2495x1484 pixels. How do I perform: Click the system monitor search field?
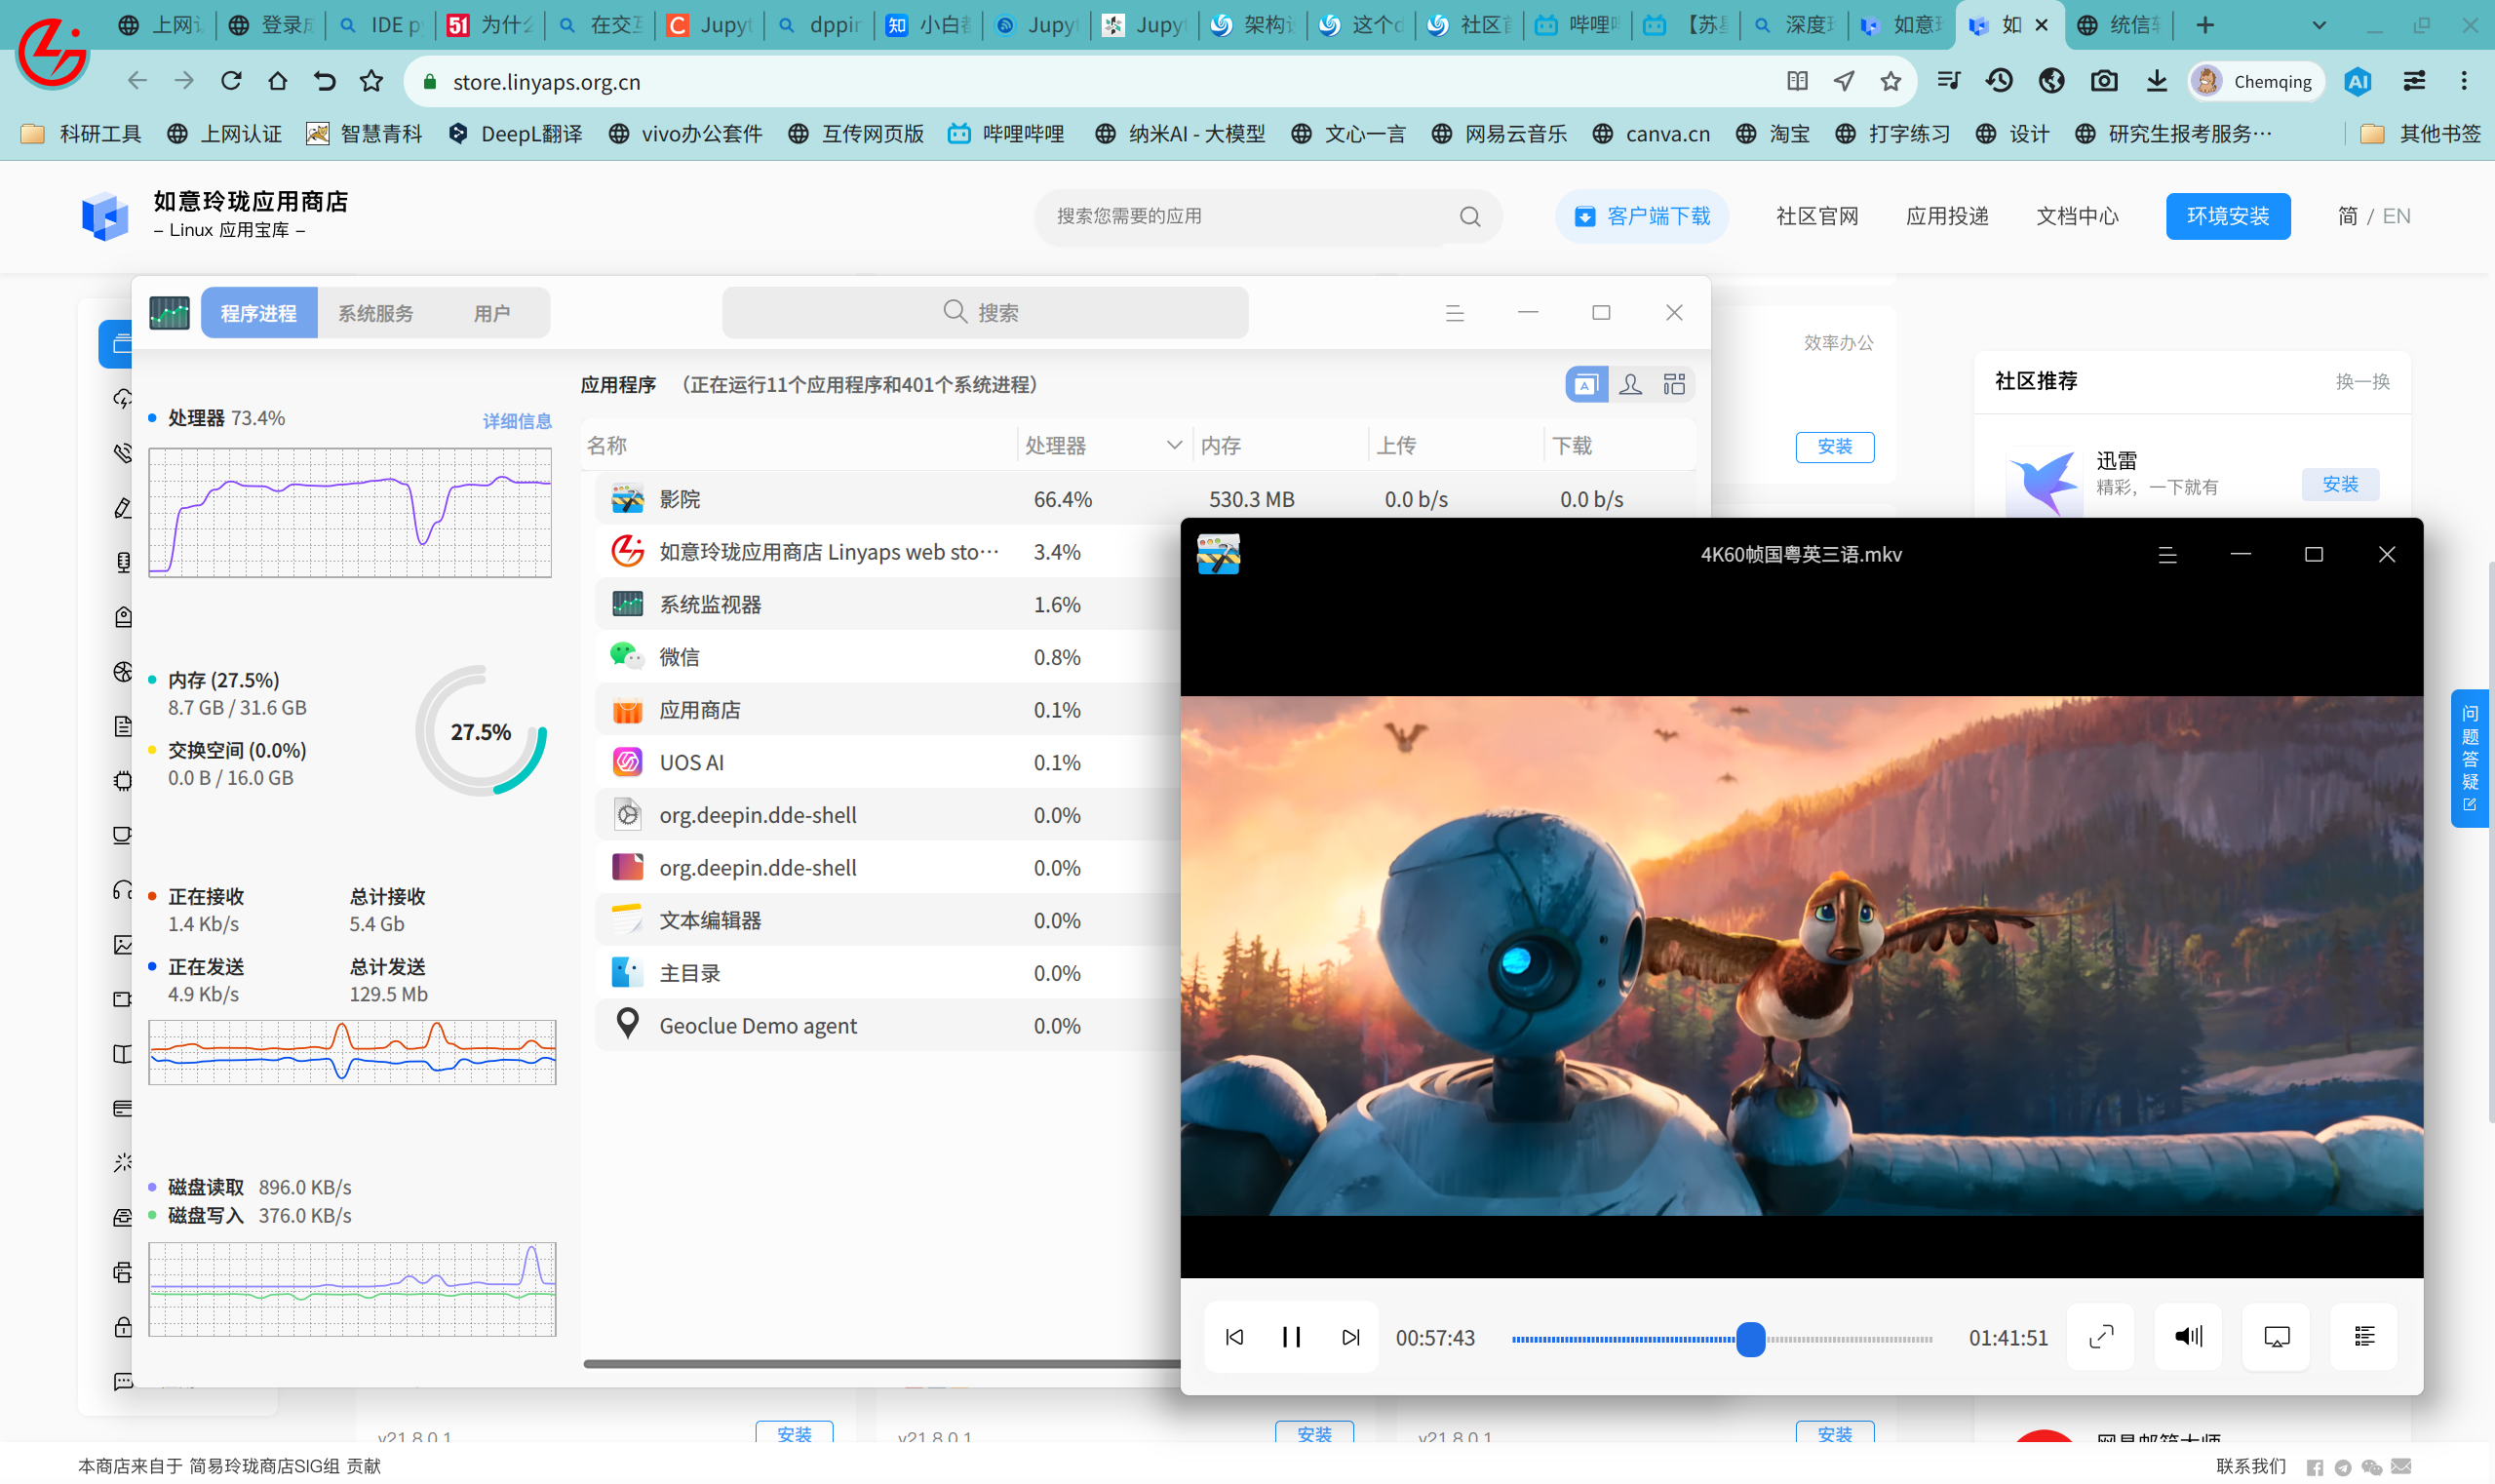985,313
